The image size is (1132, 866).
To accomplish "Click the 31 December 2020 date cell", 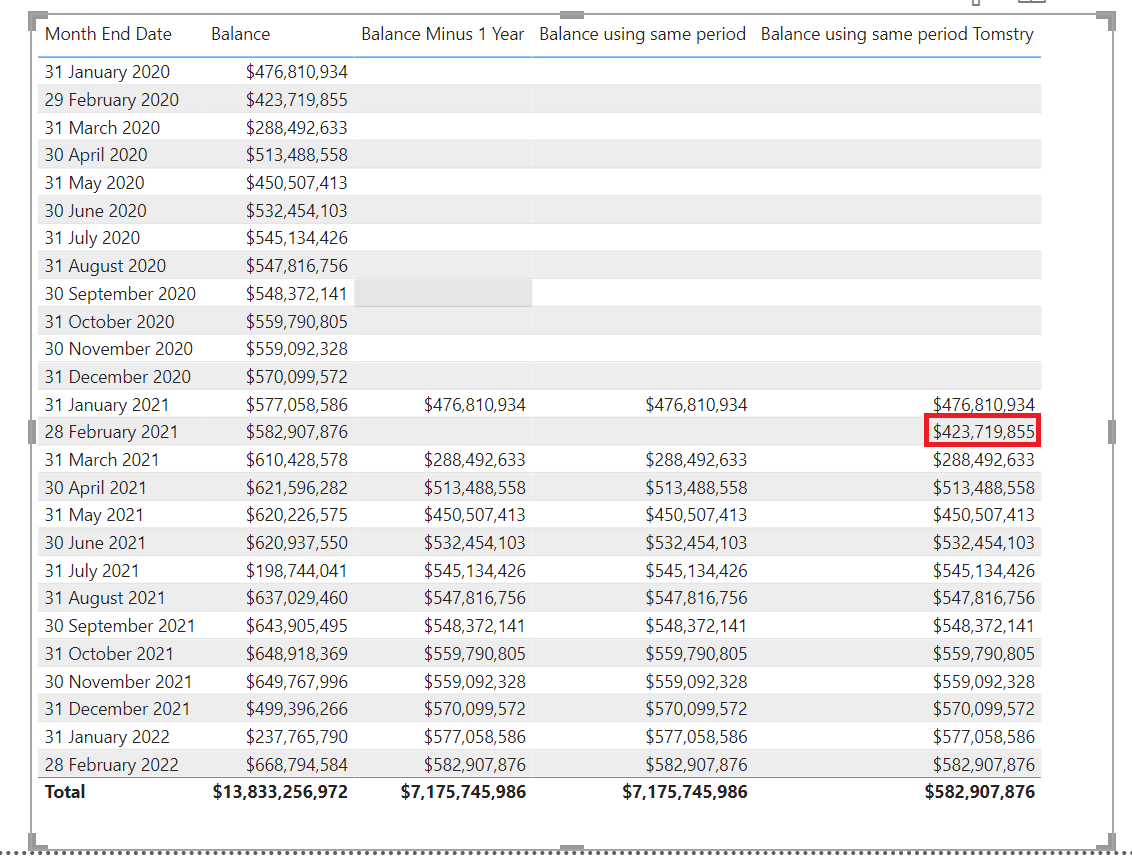I will (118, 377).
